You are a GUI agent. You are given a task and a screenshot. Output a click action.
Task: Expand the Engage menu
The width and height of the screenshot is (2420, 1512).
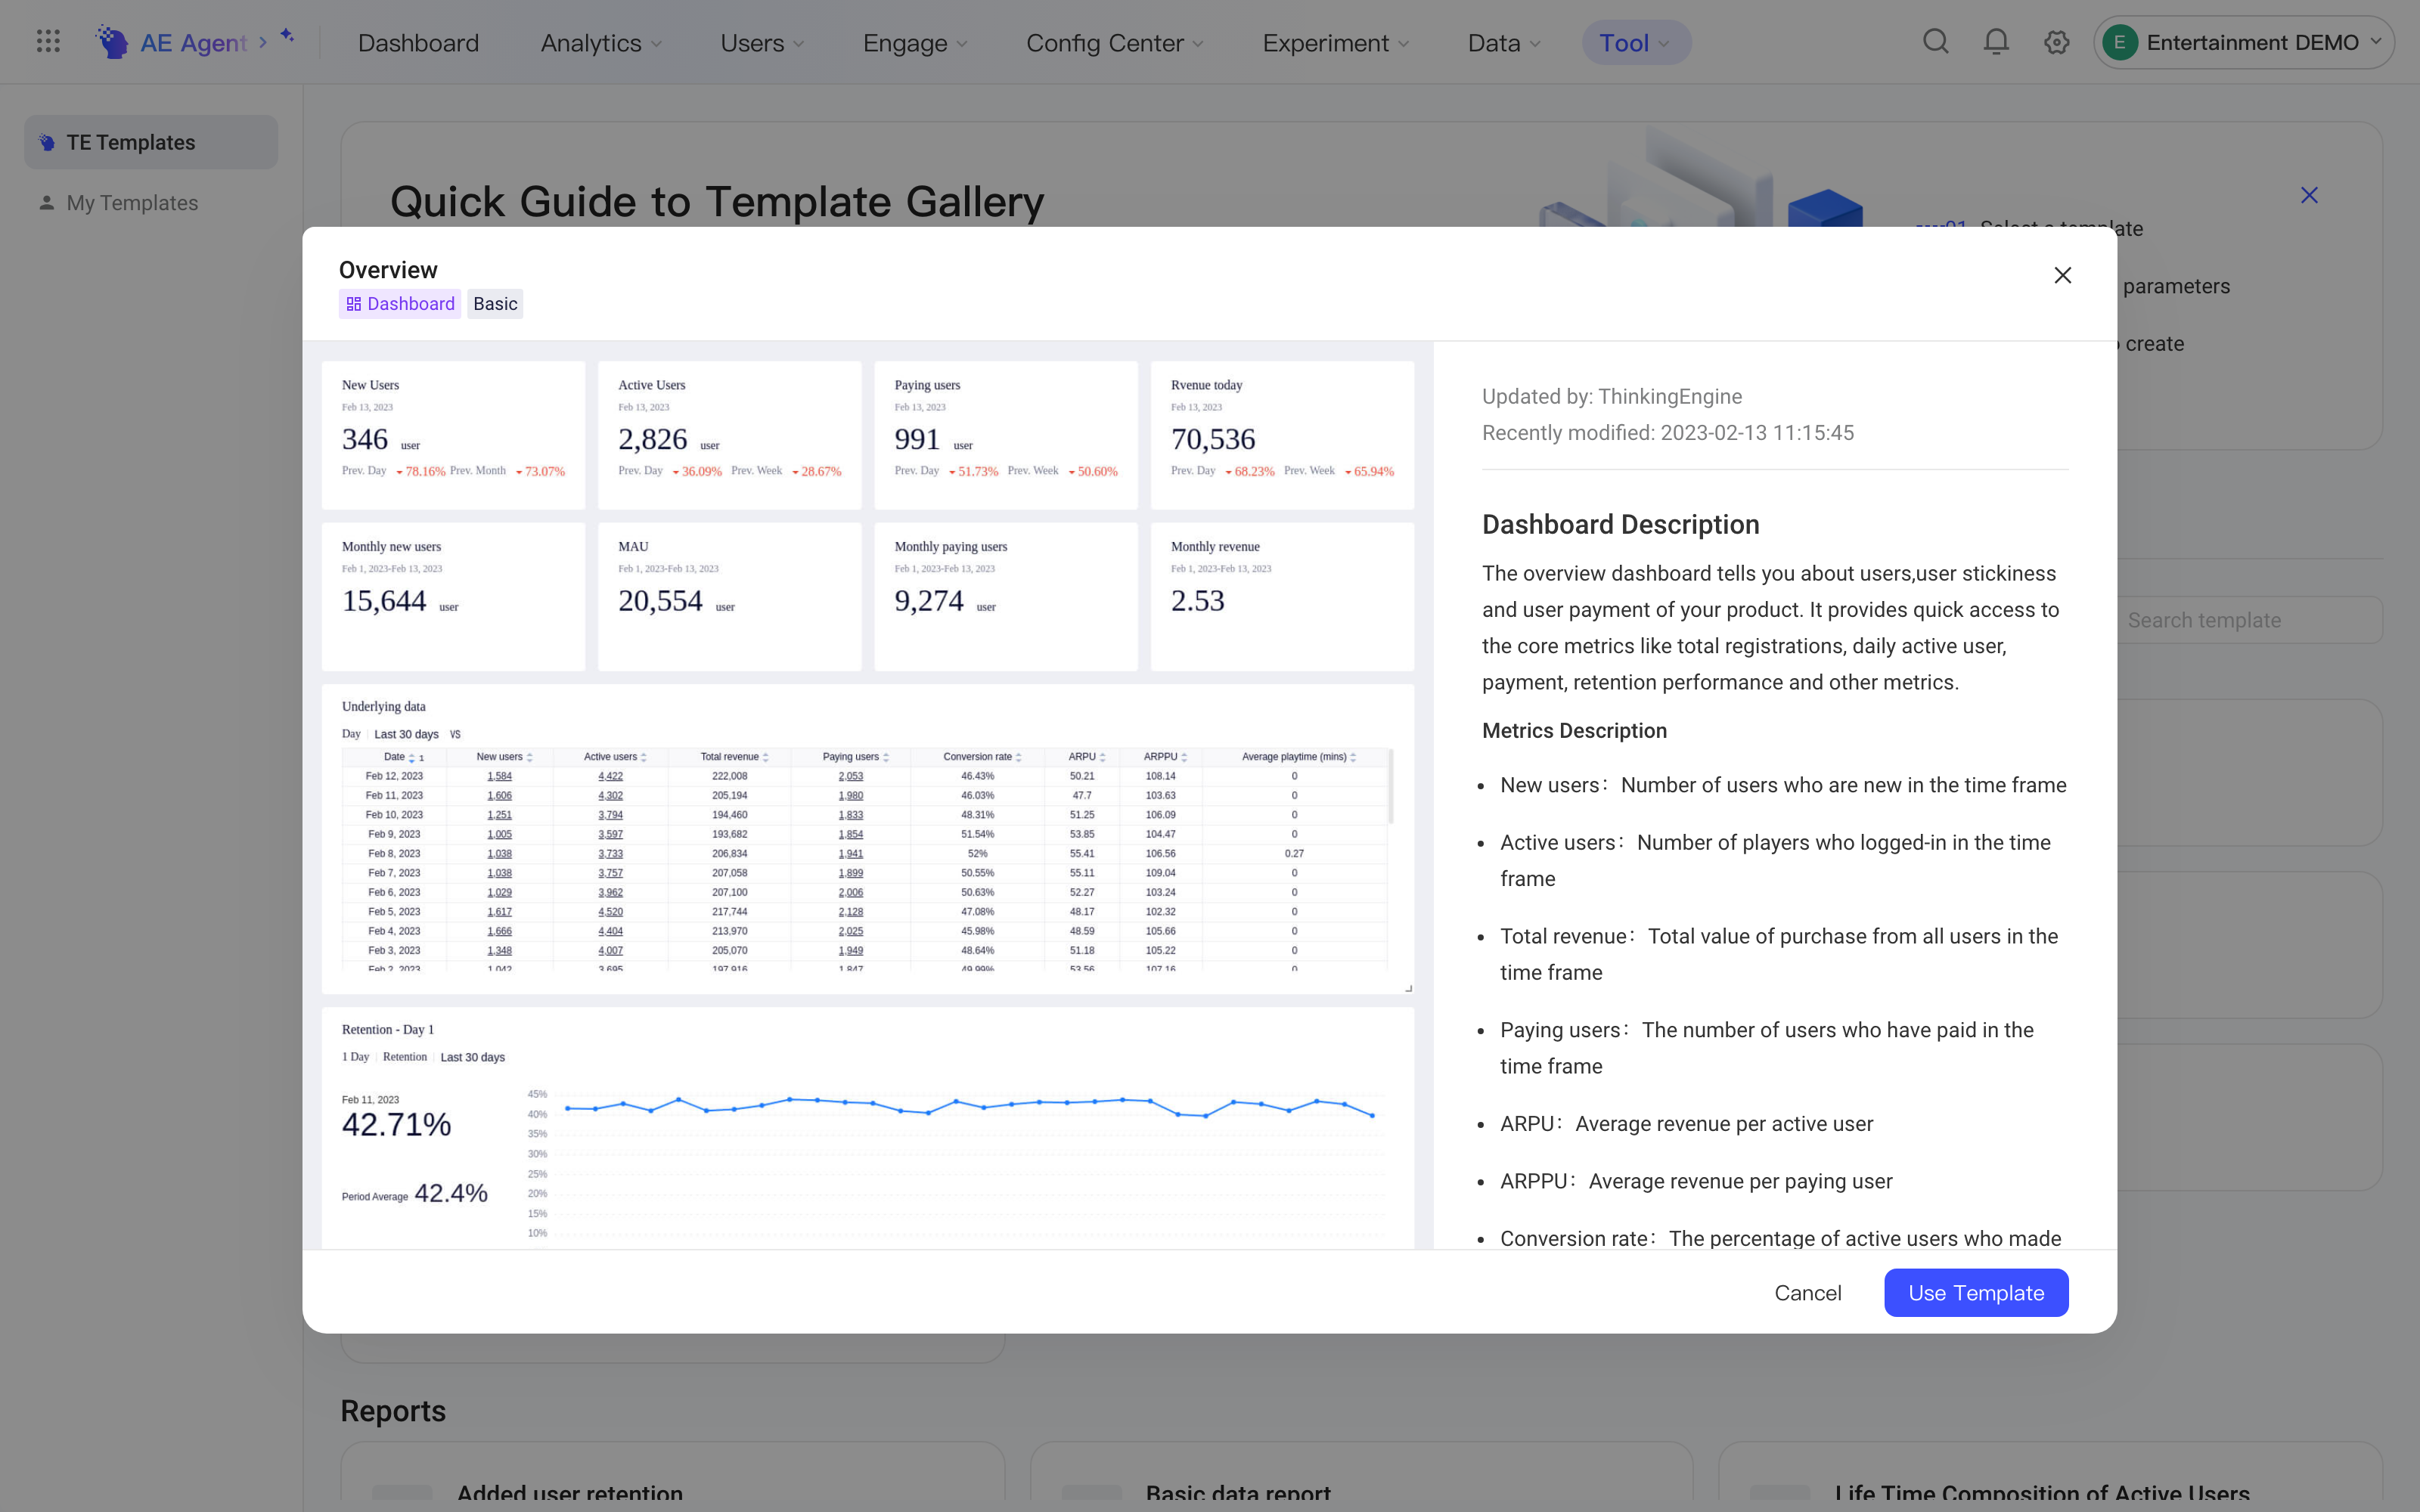pos(915,43)
